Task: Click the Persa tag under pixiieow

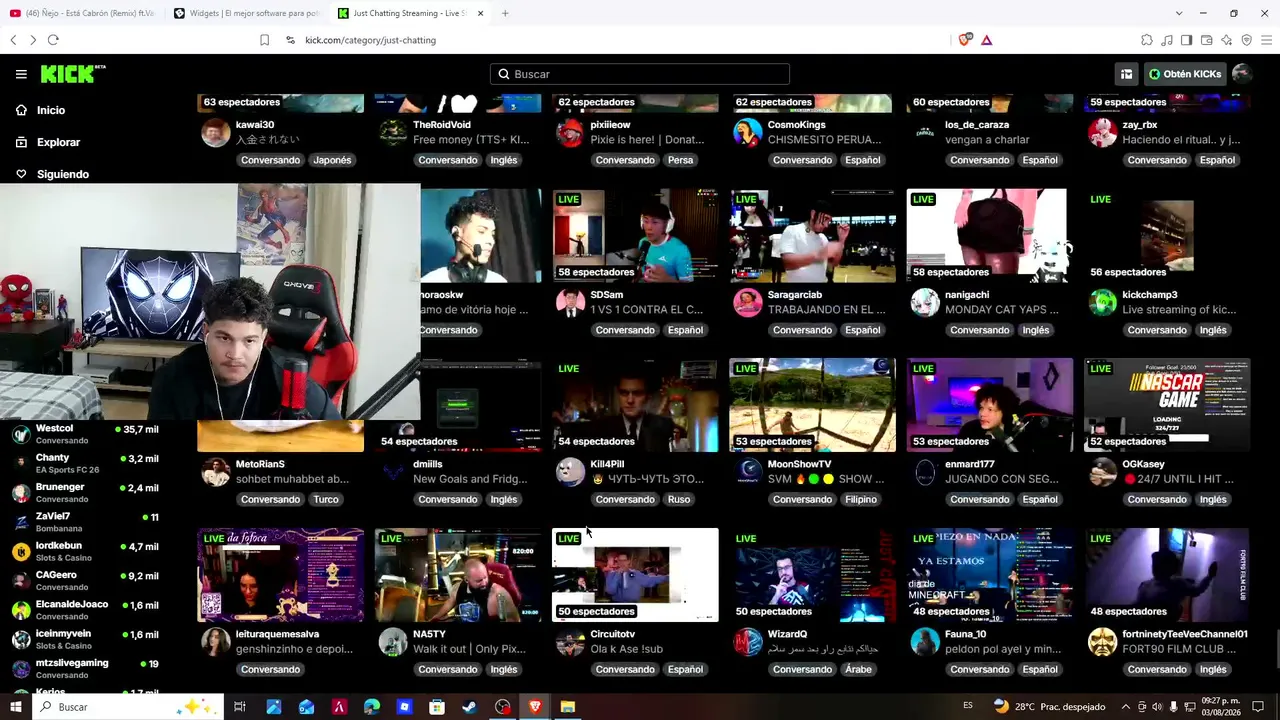Action: tap(680, 160)
